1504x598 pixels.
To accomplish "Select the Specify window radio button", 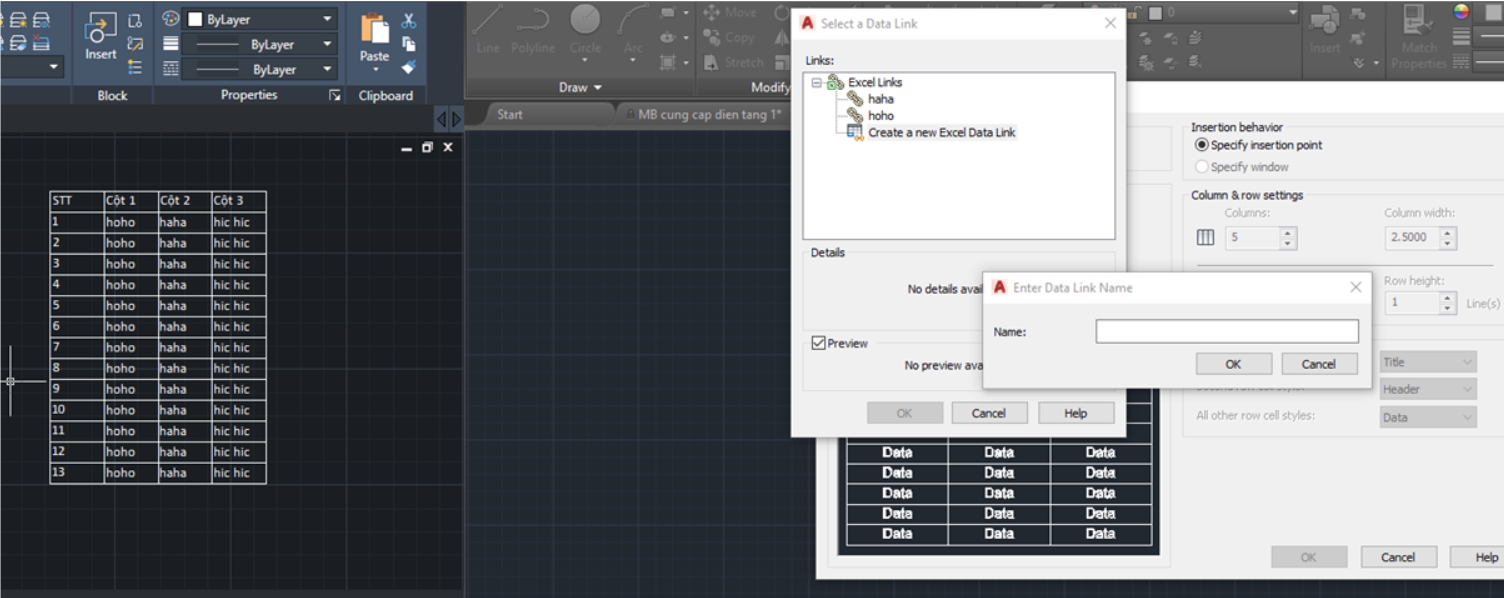I will pyautogui.click(x=1202, y=167).
